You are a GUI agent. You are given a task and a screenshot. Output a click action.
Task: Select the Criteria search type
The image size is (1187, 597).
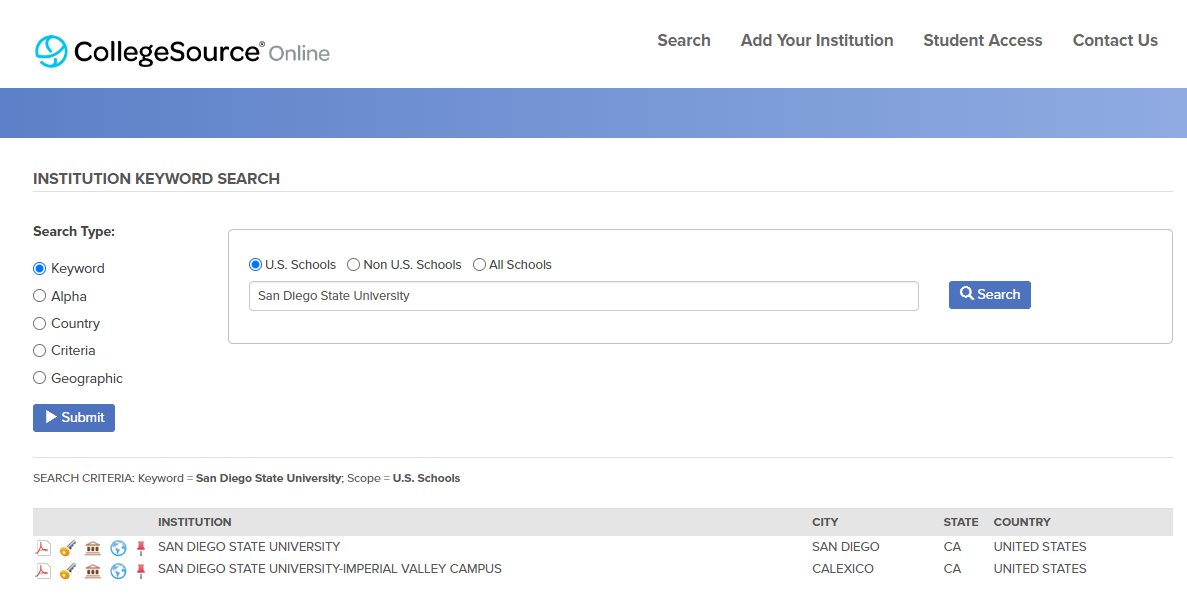[x=39, y=350]
